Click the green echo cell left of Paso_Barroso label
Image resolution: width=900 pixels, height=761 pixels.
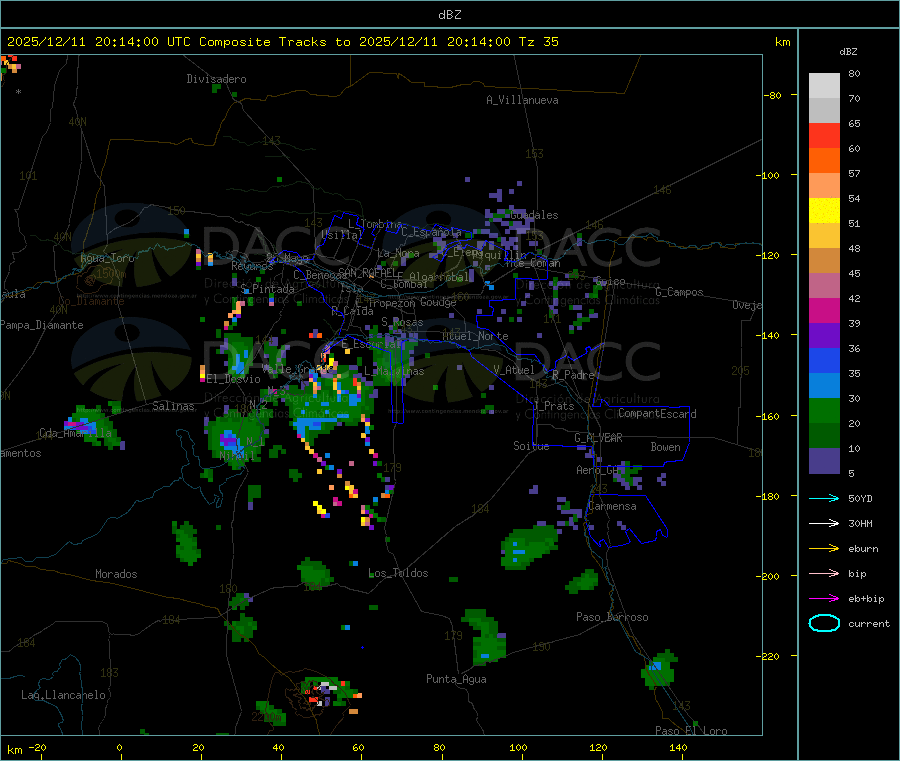(583, 581)
